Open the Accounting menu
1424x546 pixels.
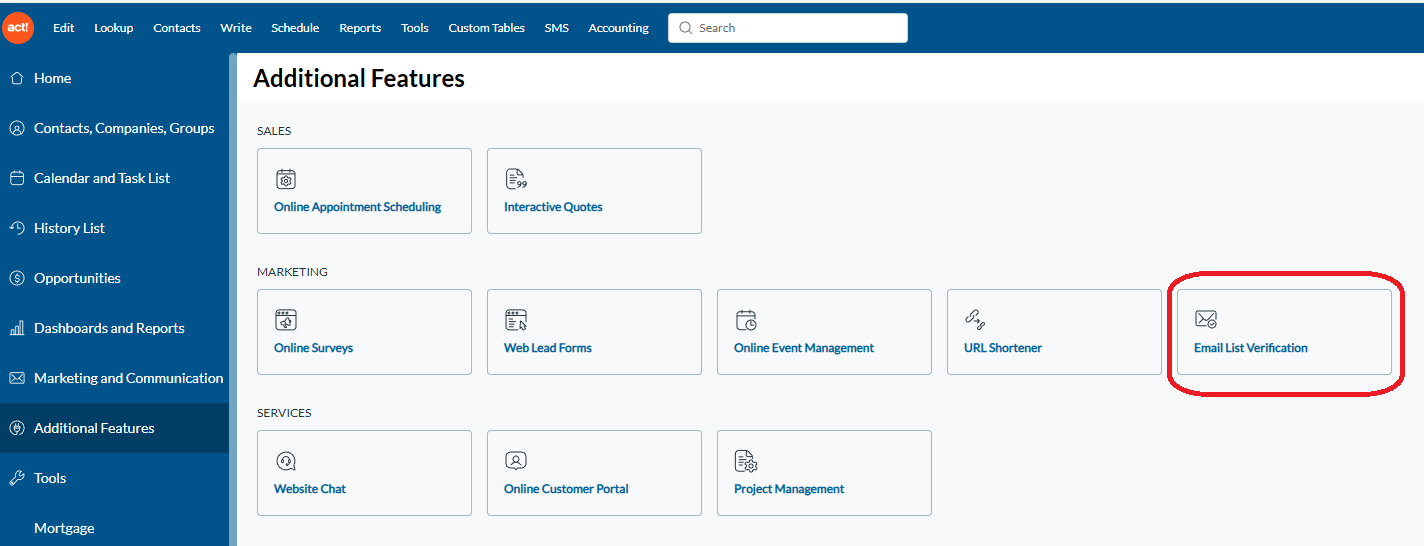pos(619,28)
